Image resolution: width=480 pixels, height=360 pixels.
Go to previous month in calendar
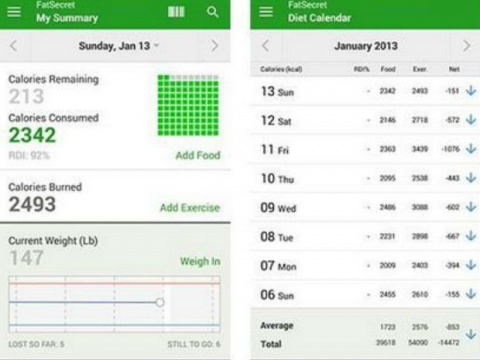pos(266,46)
